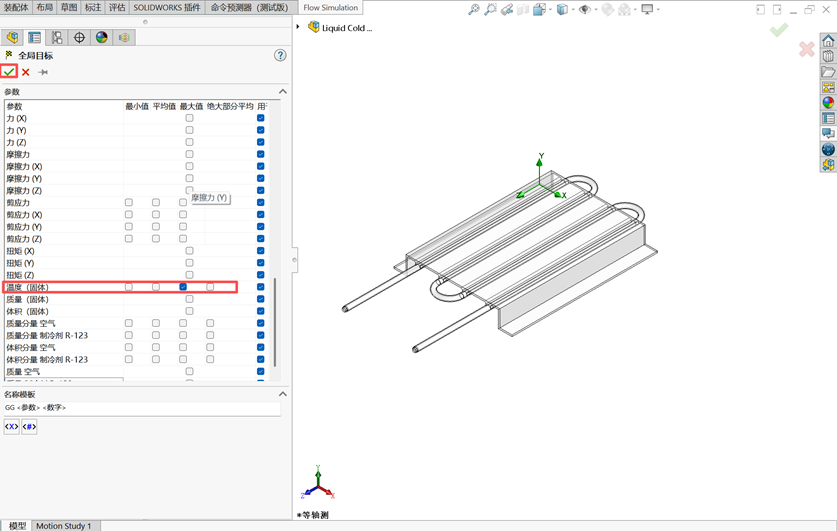Open Appearances color ball in task pane
This screenshot has width=837, height=531.
pos(828,102)
